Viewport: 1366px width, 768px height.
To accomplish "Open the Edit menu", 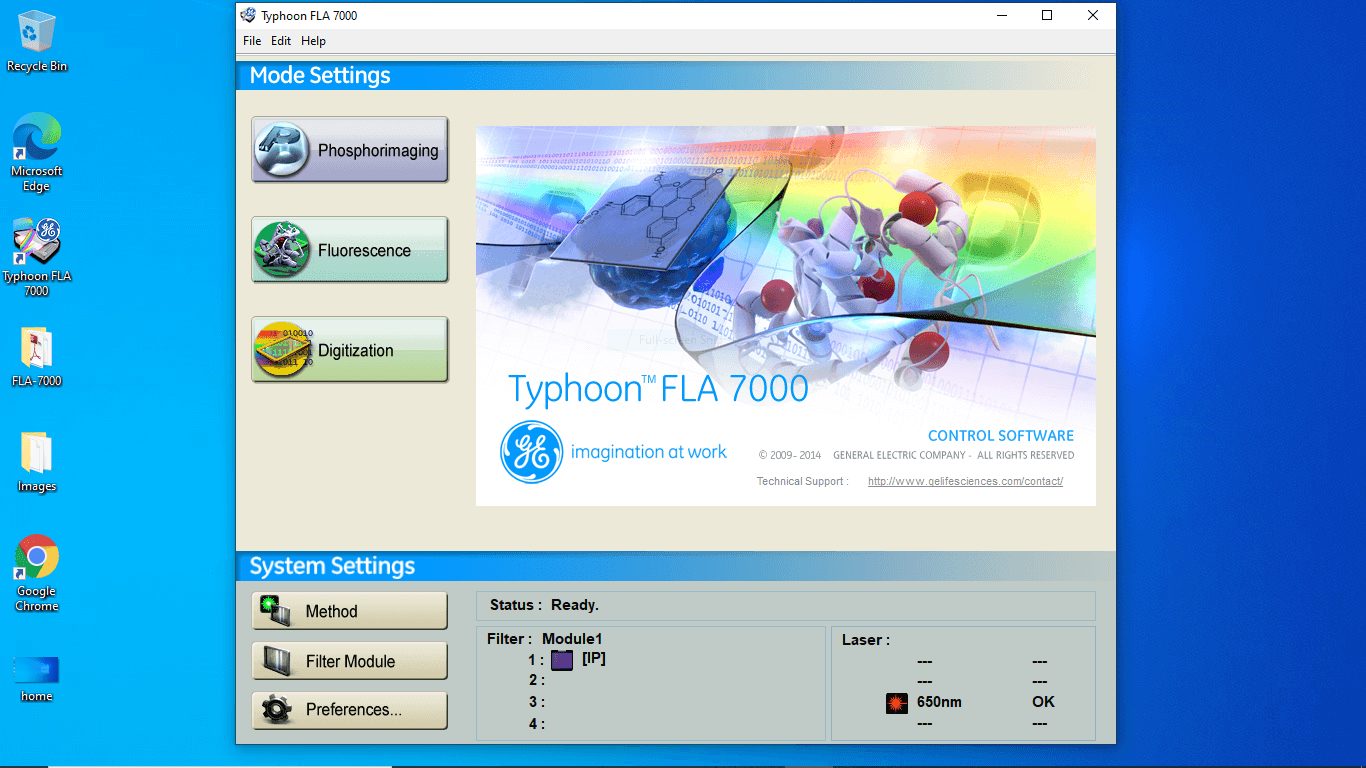I will pos(281,41).
